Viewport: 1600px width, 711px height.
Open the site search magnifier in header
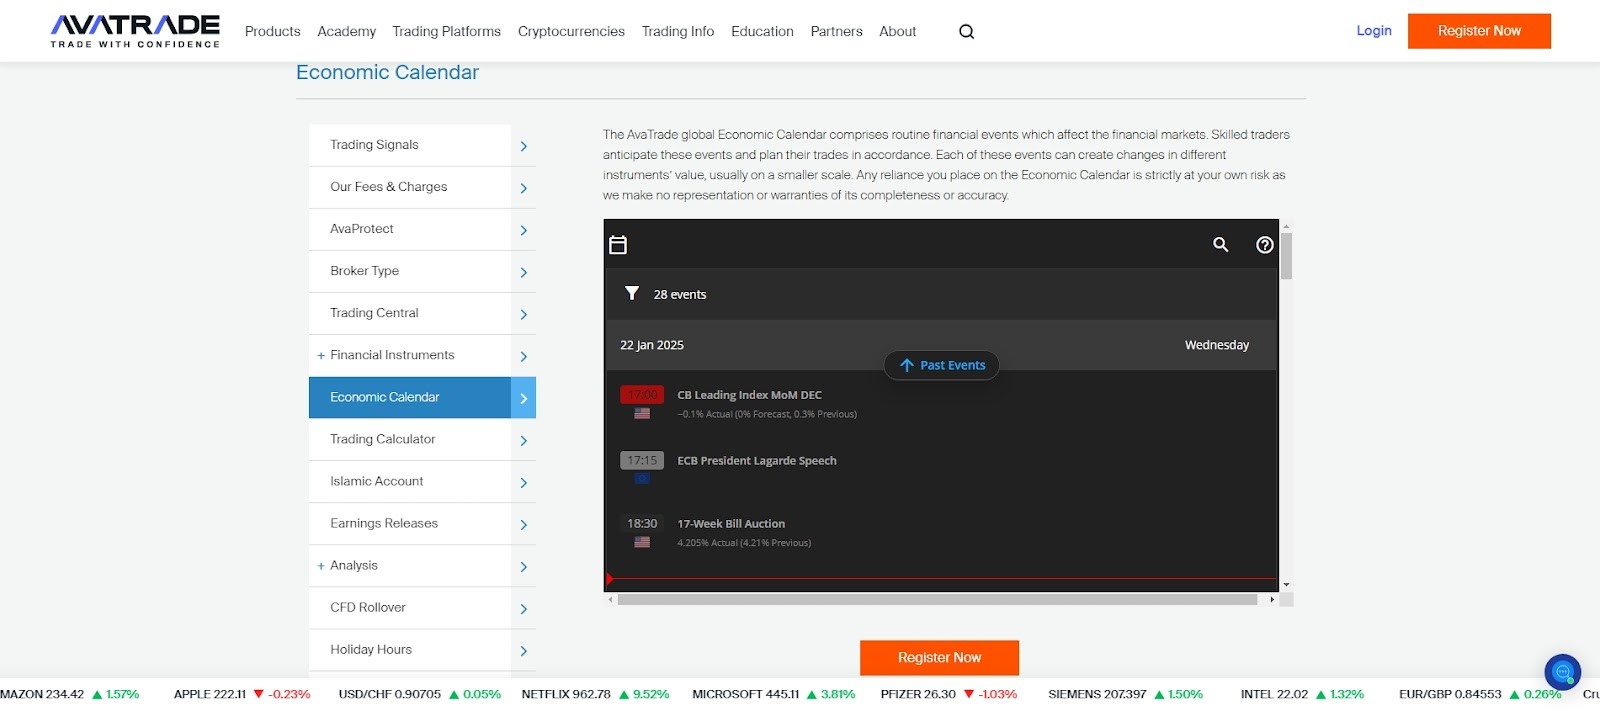point(966,31)
